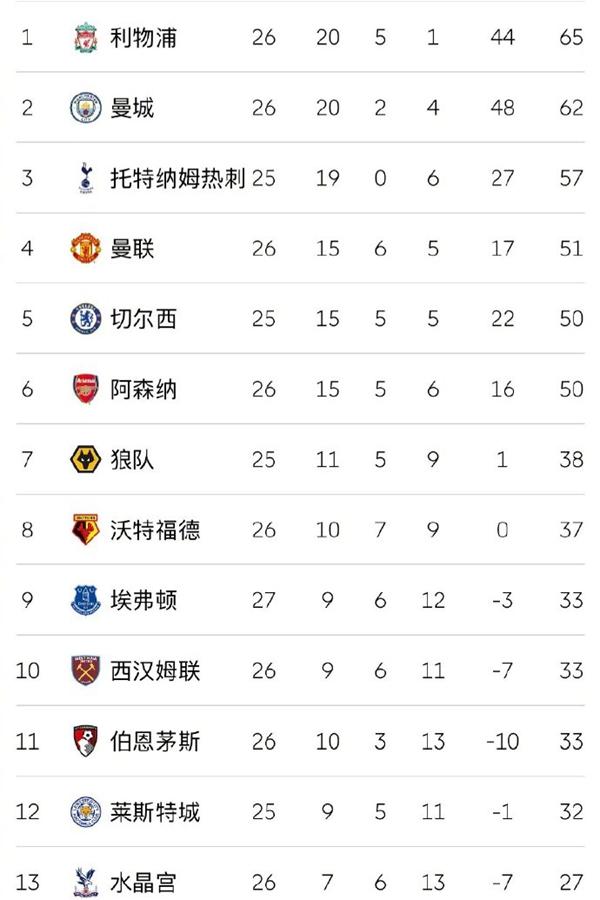Select 伯恩茅斯 goal difference -10

tap(502, 741)
